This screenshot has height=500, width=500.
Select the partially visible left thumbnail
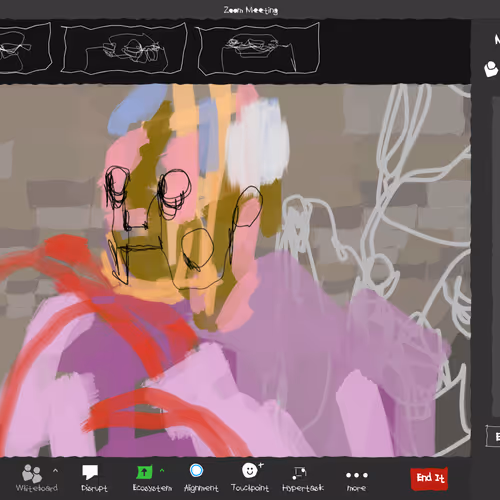(25, 48)
